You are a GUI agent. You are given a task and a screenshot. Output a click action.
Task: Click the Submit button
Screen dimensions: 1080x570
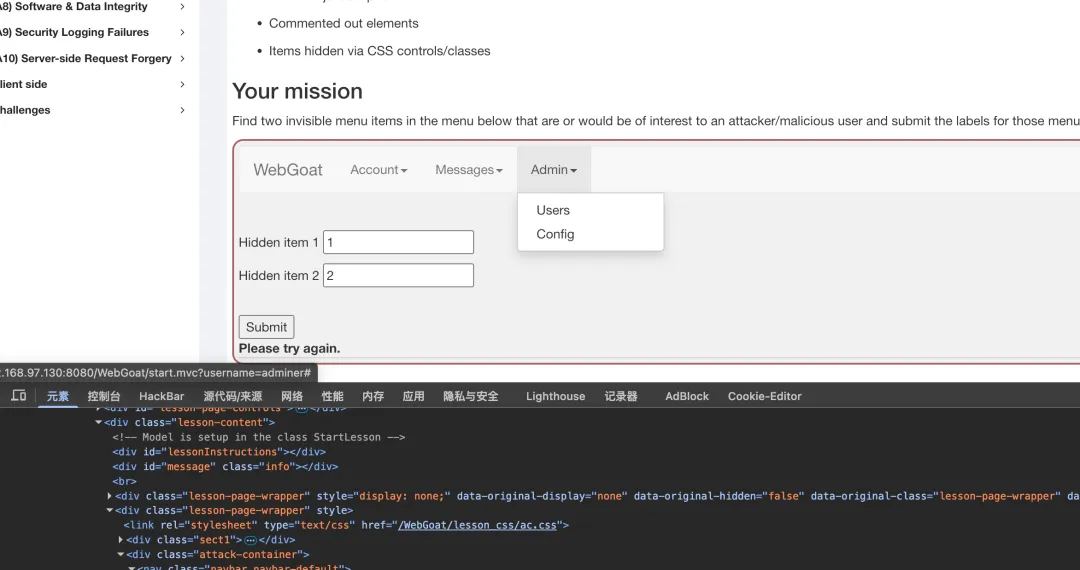267,327
